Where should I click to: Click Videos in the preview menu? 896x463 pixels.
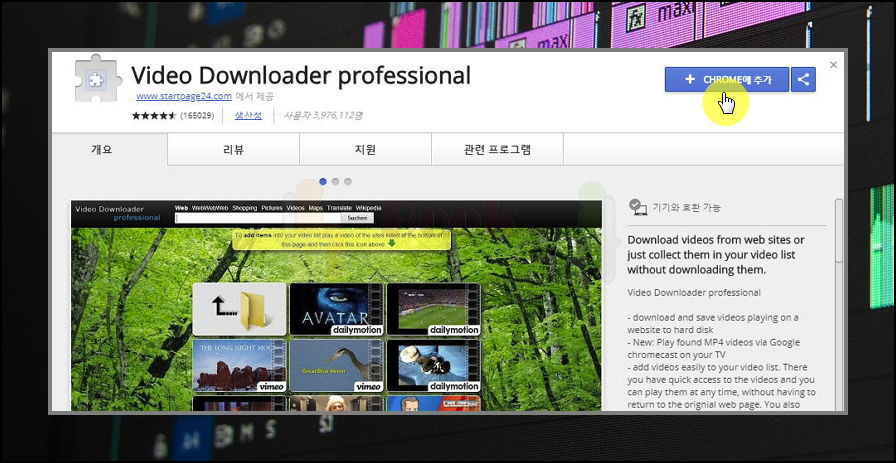(x=295, y=207)
